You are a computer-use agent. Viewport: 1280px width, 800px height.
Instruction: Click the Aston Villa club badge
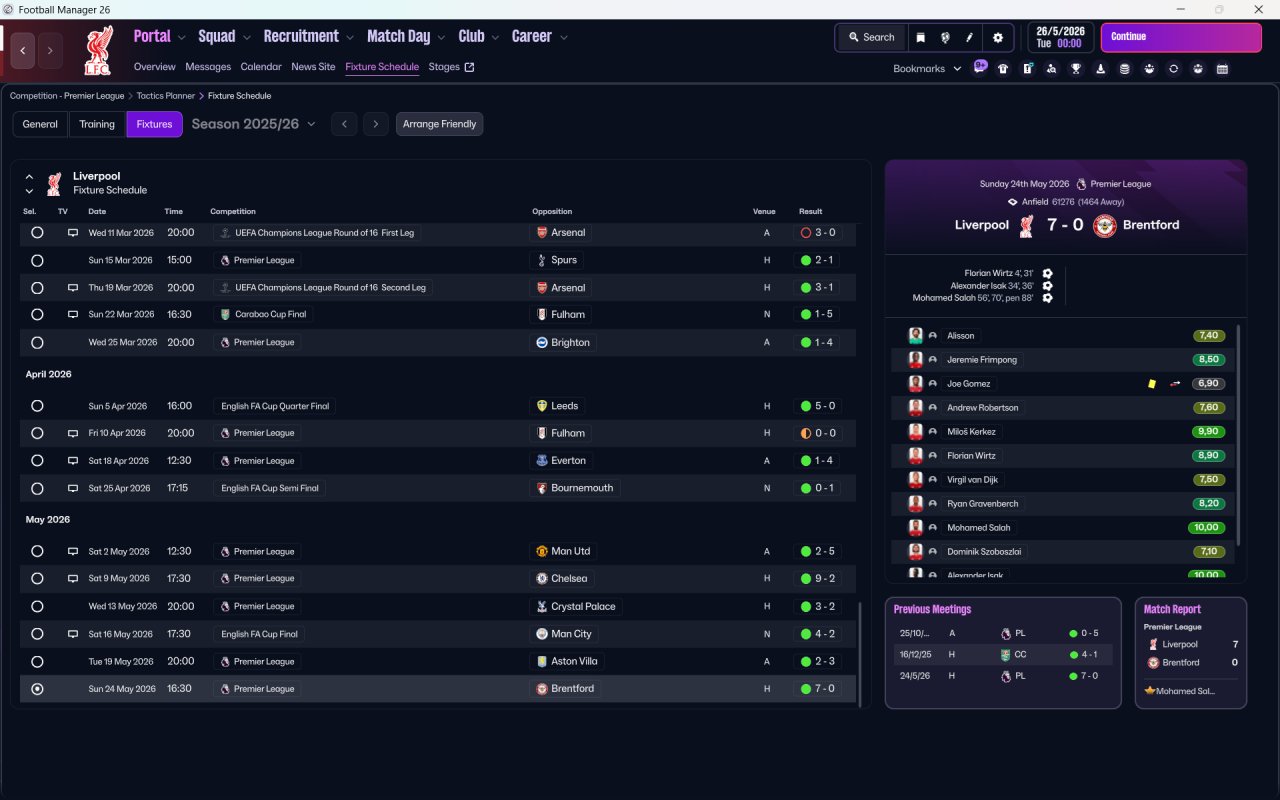tap(542, 662)
